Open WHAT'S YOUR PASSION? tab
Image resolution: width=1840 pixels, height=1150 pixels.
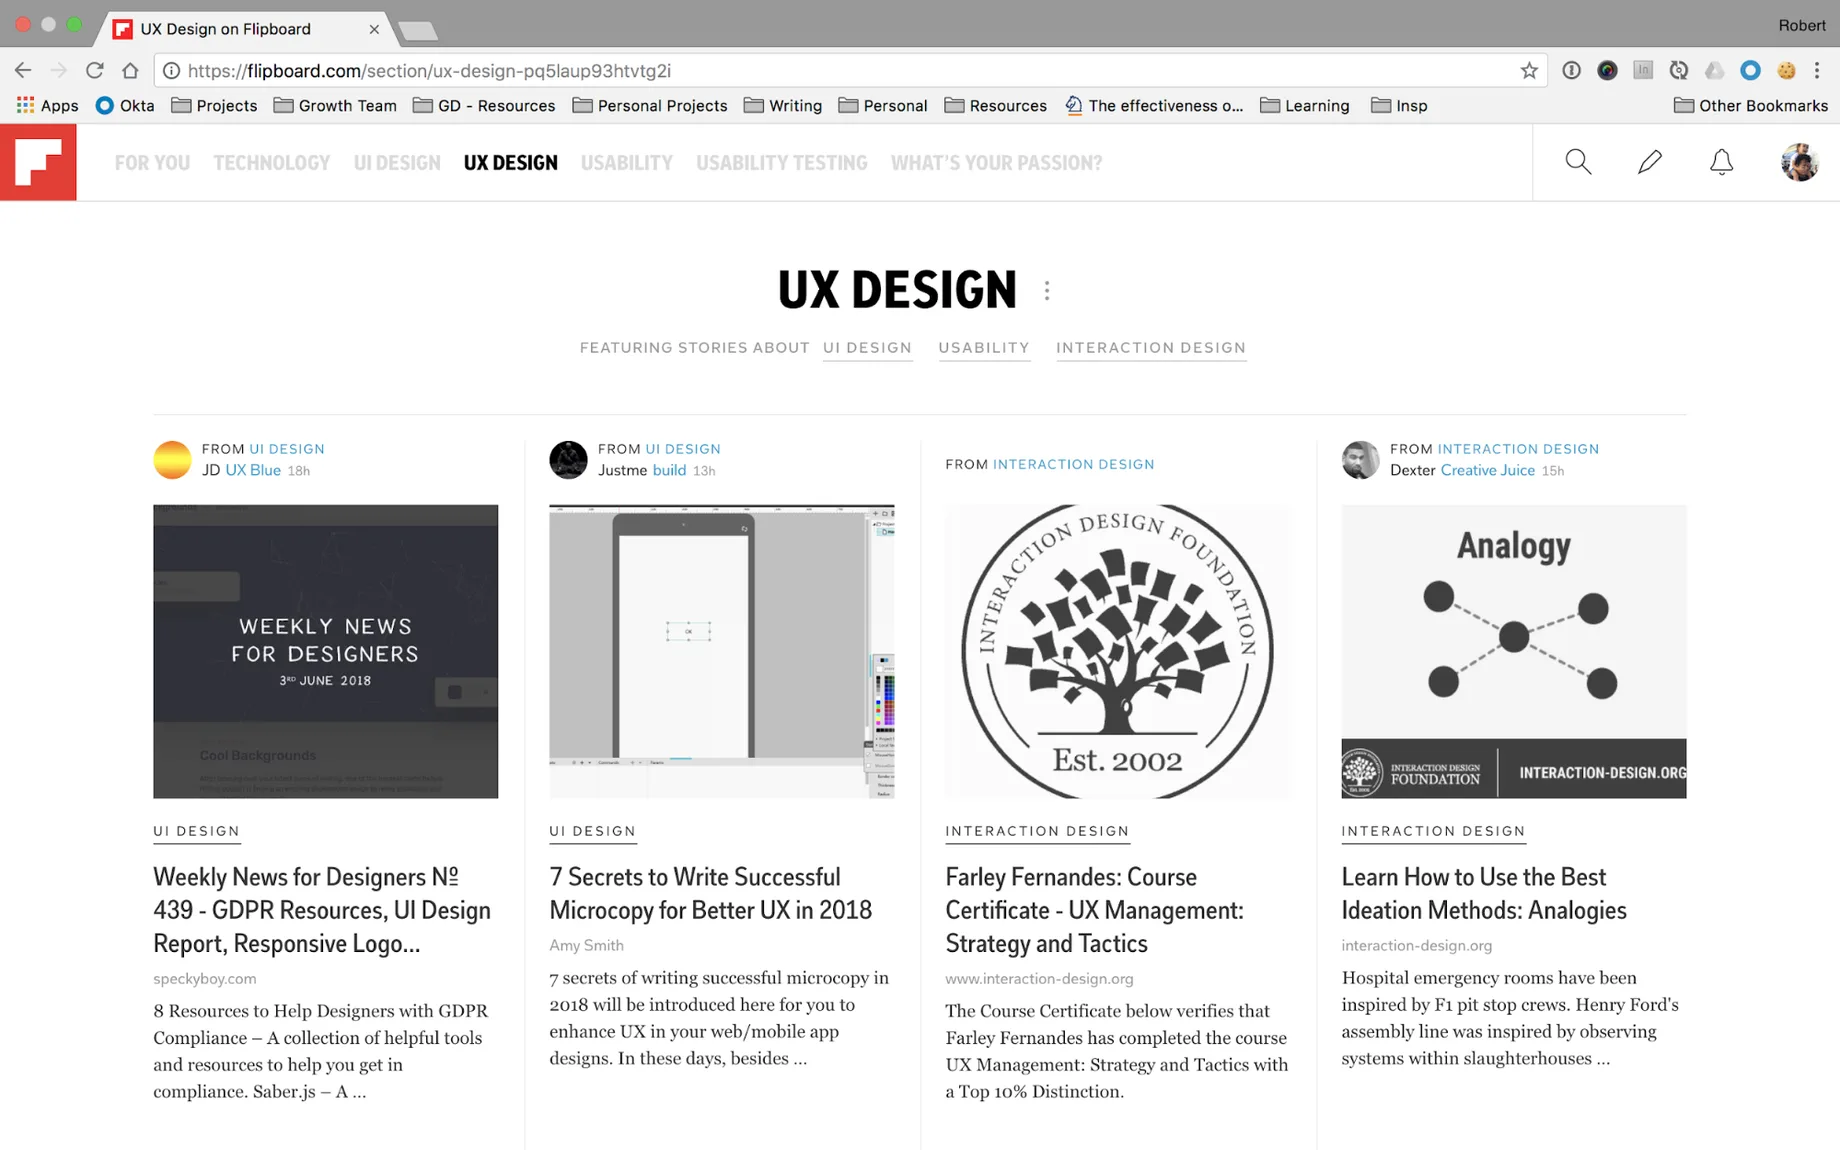(996, 162)
